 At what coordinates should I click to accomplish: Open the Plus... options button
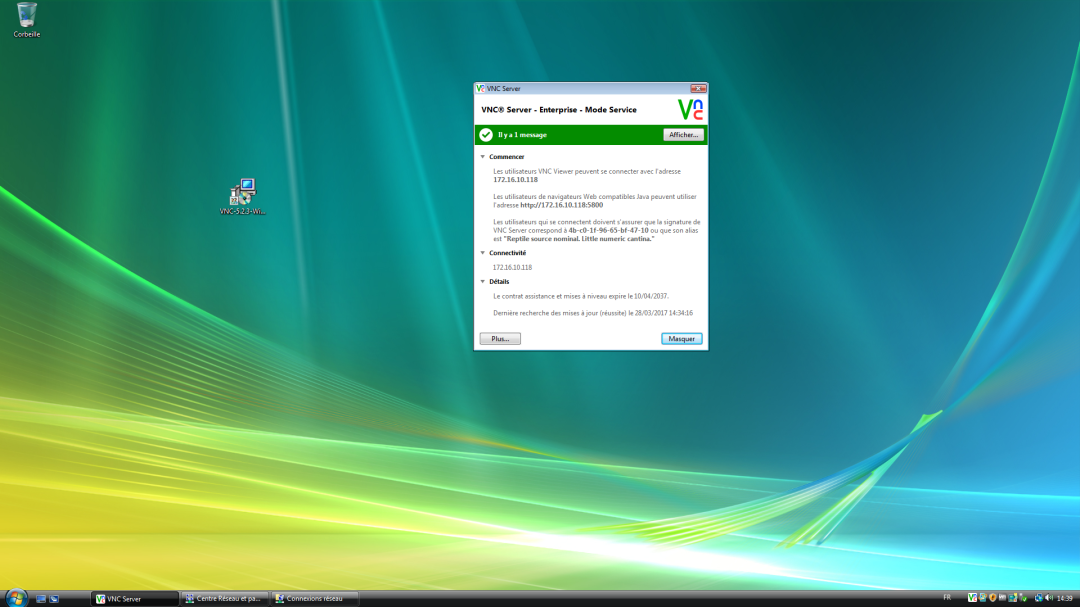500,339
